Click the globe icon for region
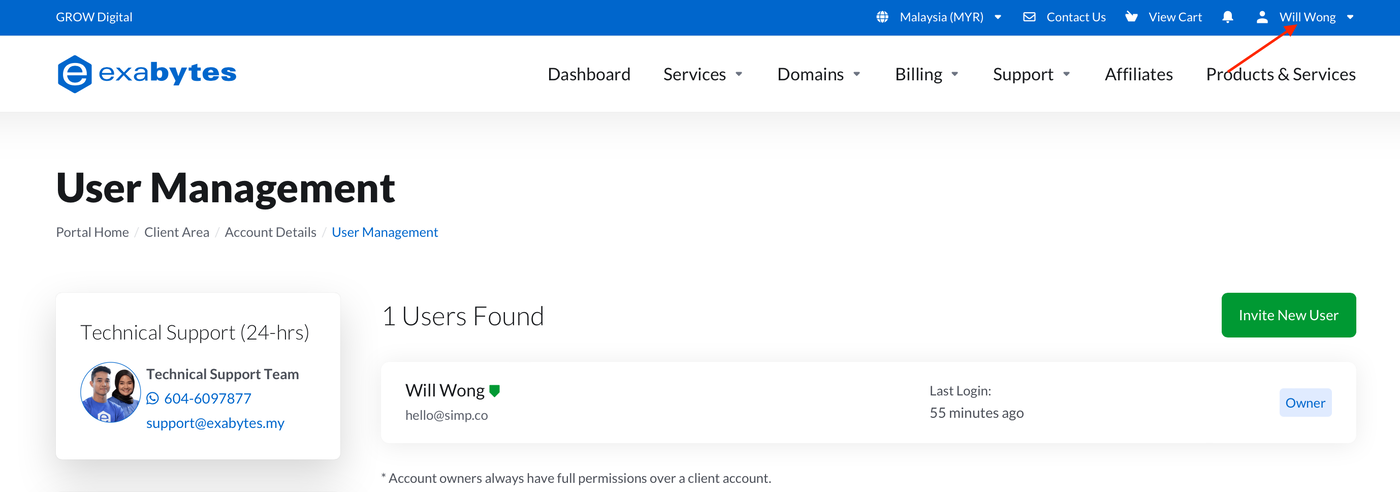This screenshot has height=492, width=1400. 882,17
